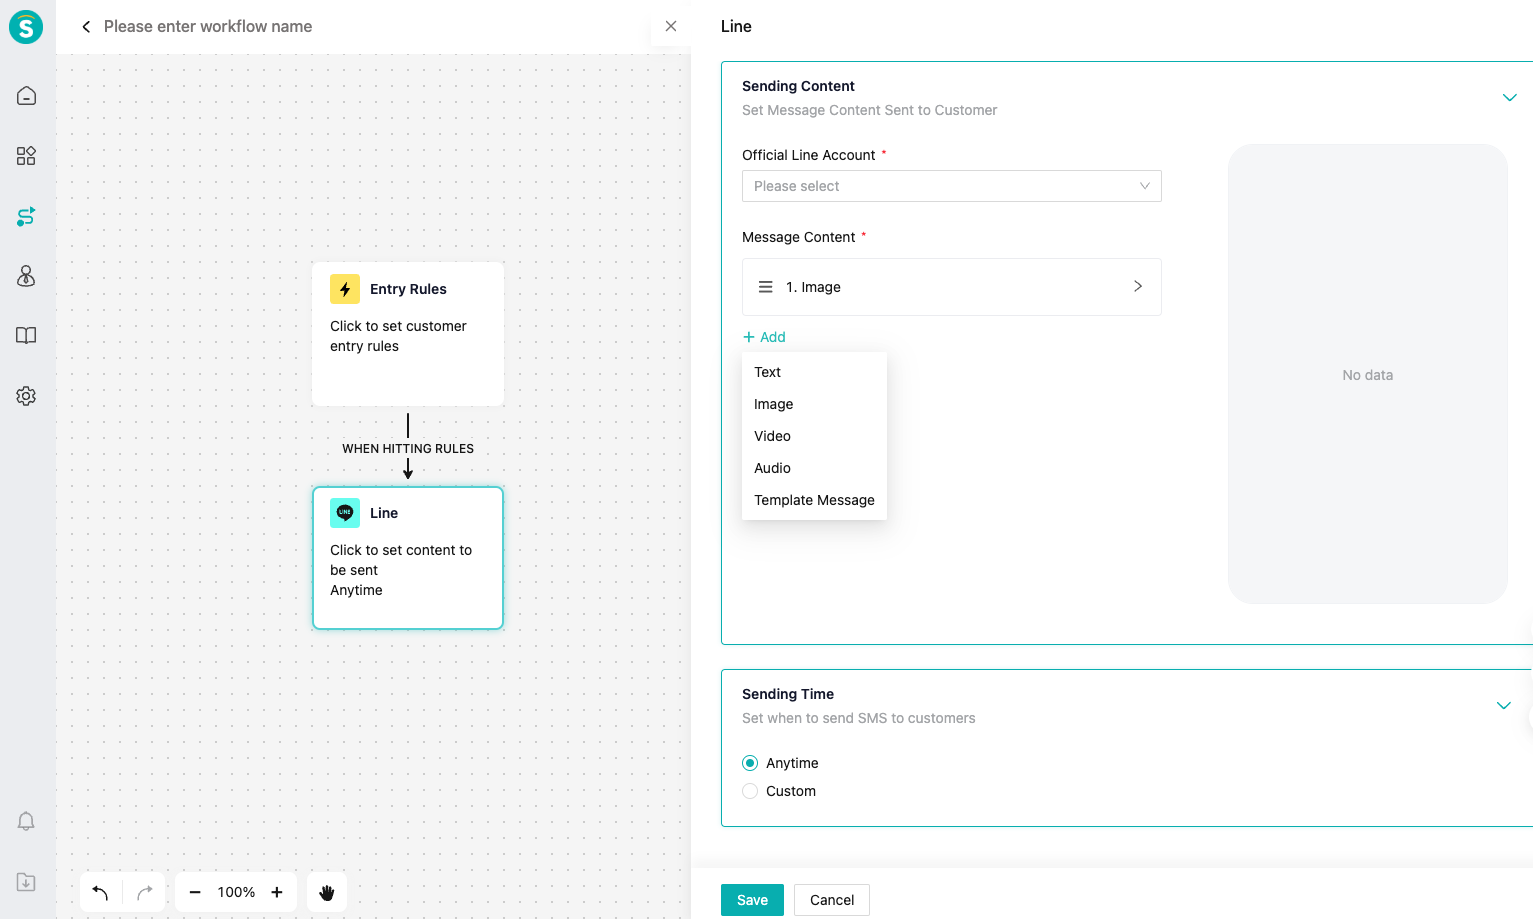Viewport: 1533px width, 919px height.
Task: Undo the last canvas action
Action: pyautogui.click(x=100, y=892)
